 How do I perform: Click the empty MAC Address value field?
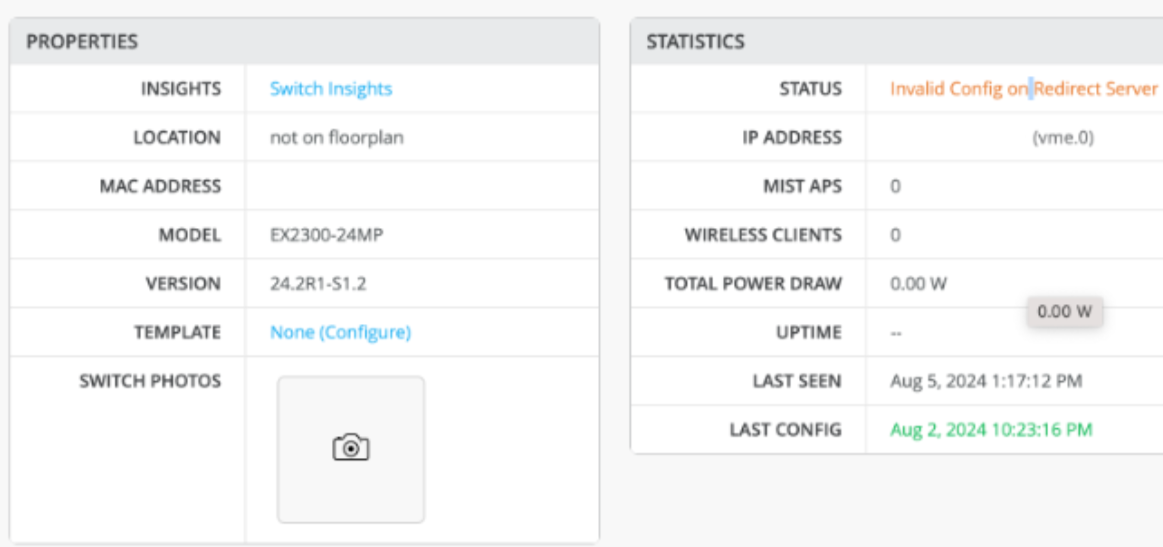pos(420,186)
